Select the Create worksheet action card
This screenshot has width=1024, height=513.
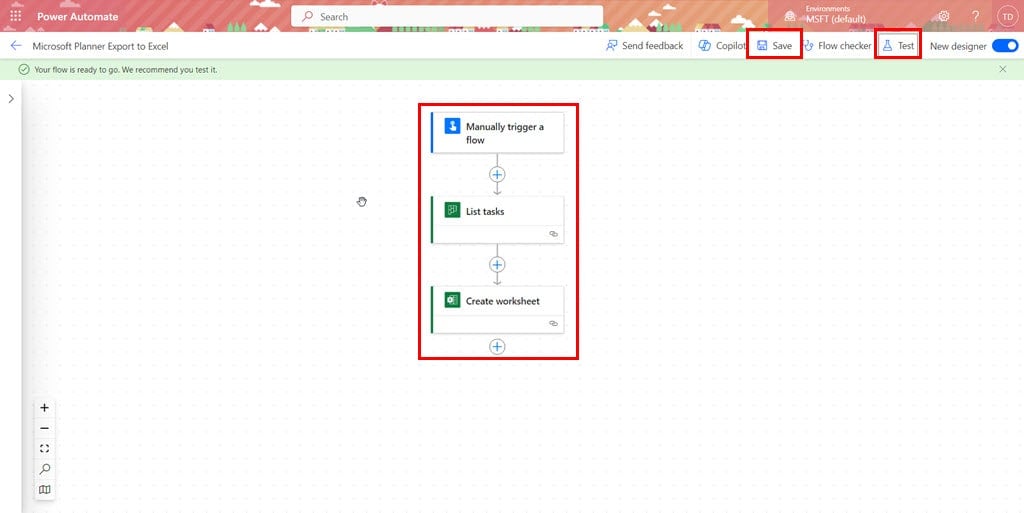tap(498, 309)
